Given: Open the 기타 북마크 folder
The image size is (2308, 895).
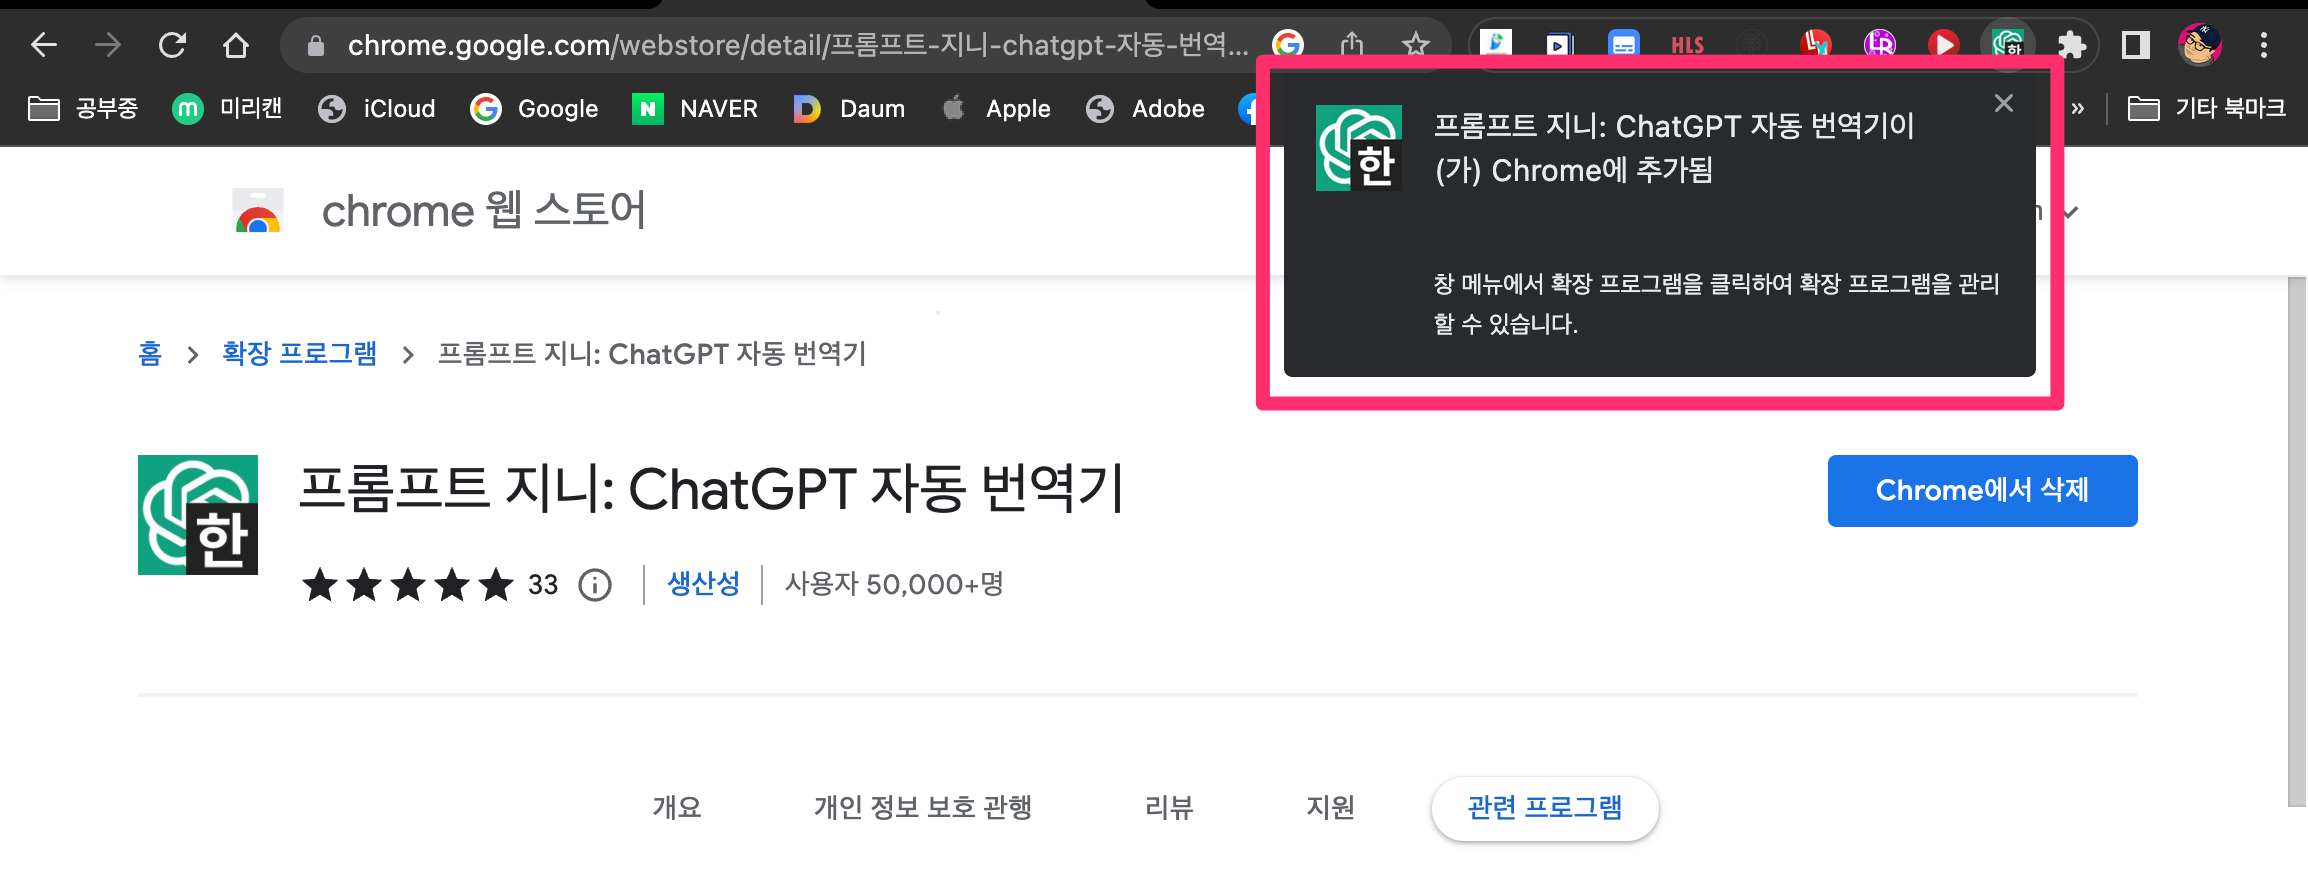Looking at the screenshot, I should click(x=2207, y=108).
